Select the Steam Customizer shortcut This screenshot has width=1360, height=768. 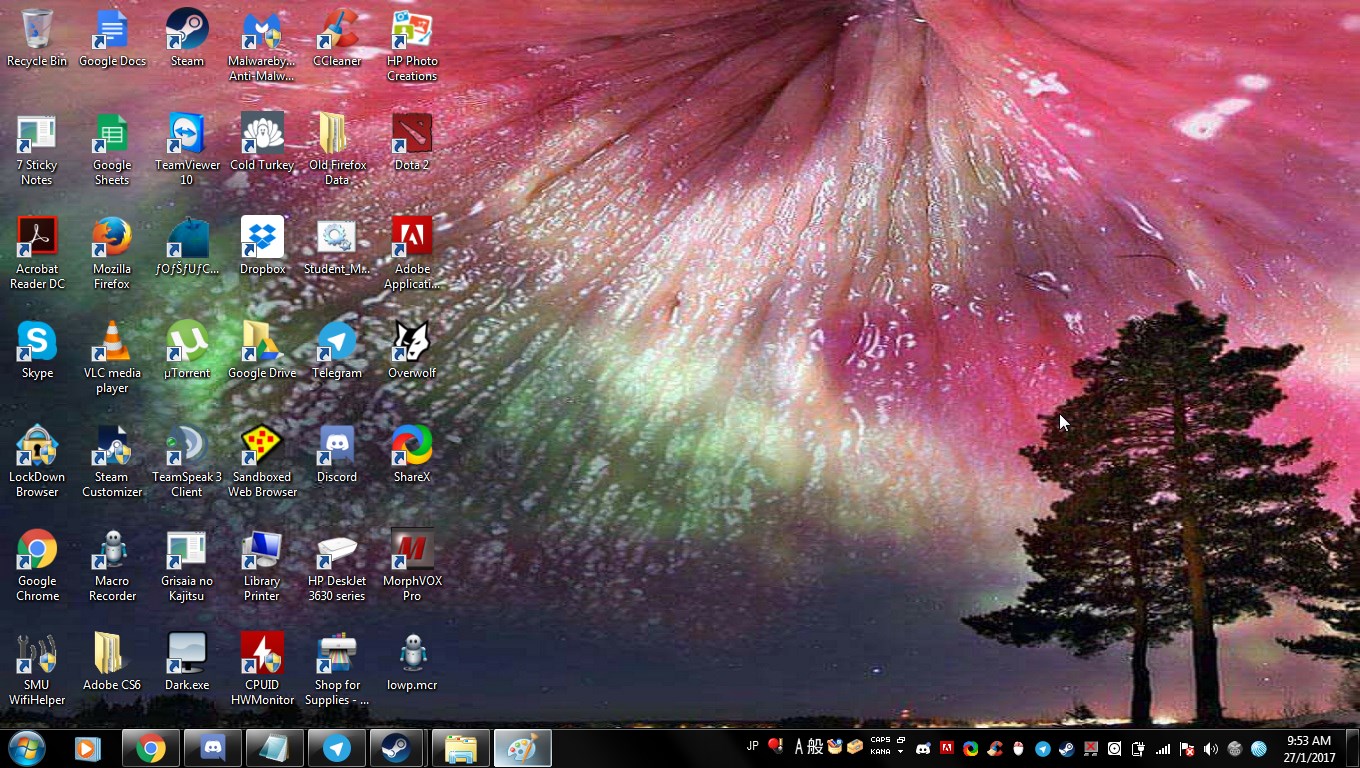coord(112,462)
